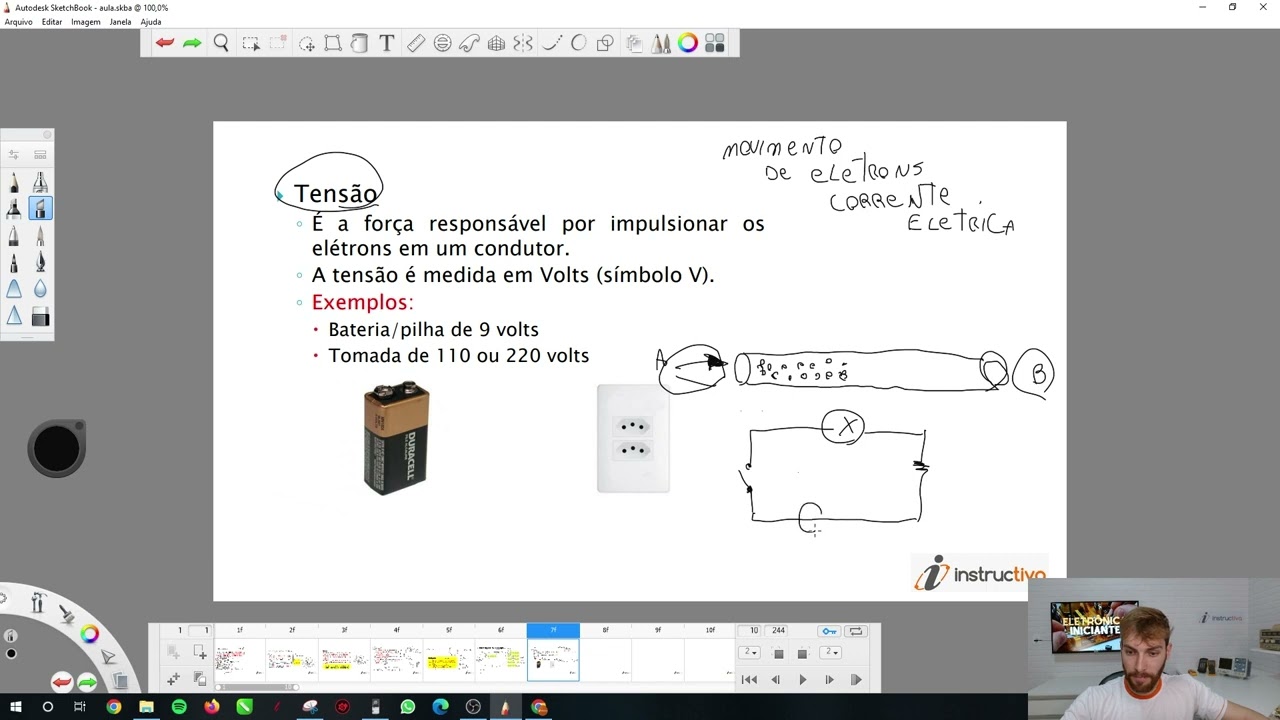
Task: Select the water drop smear brush
Action: 40,289
